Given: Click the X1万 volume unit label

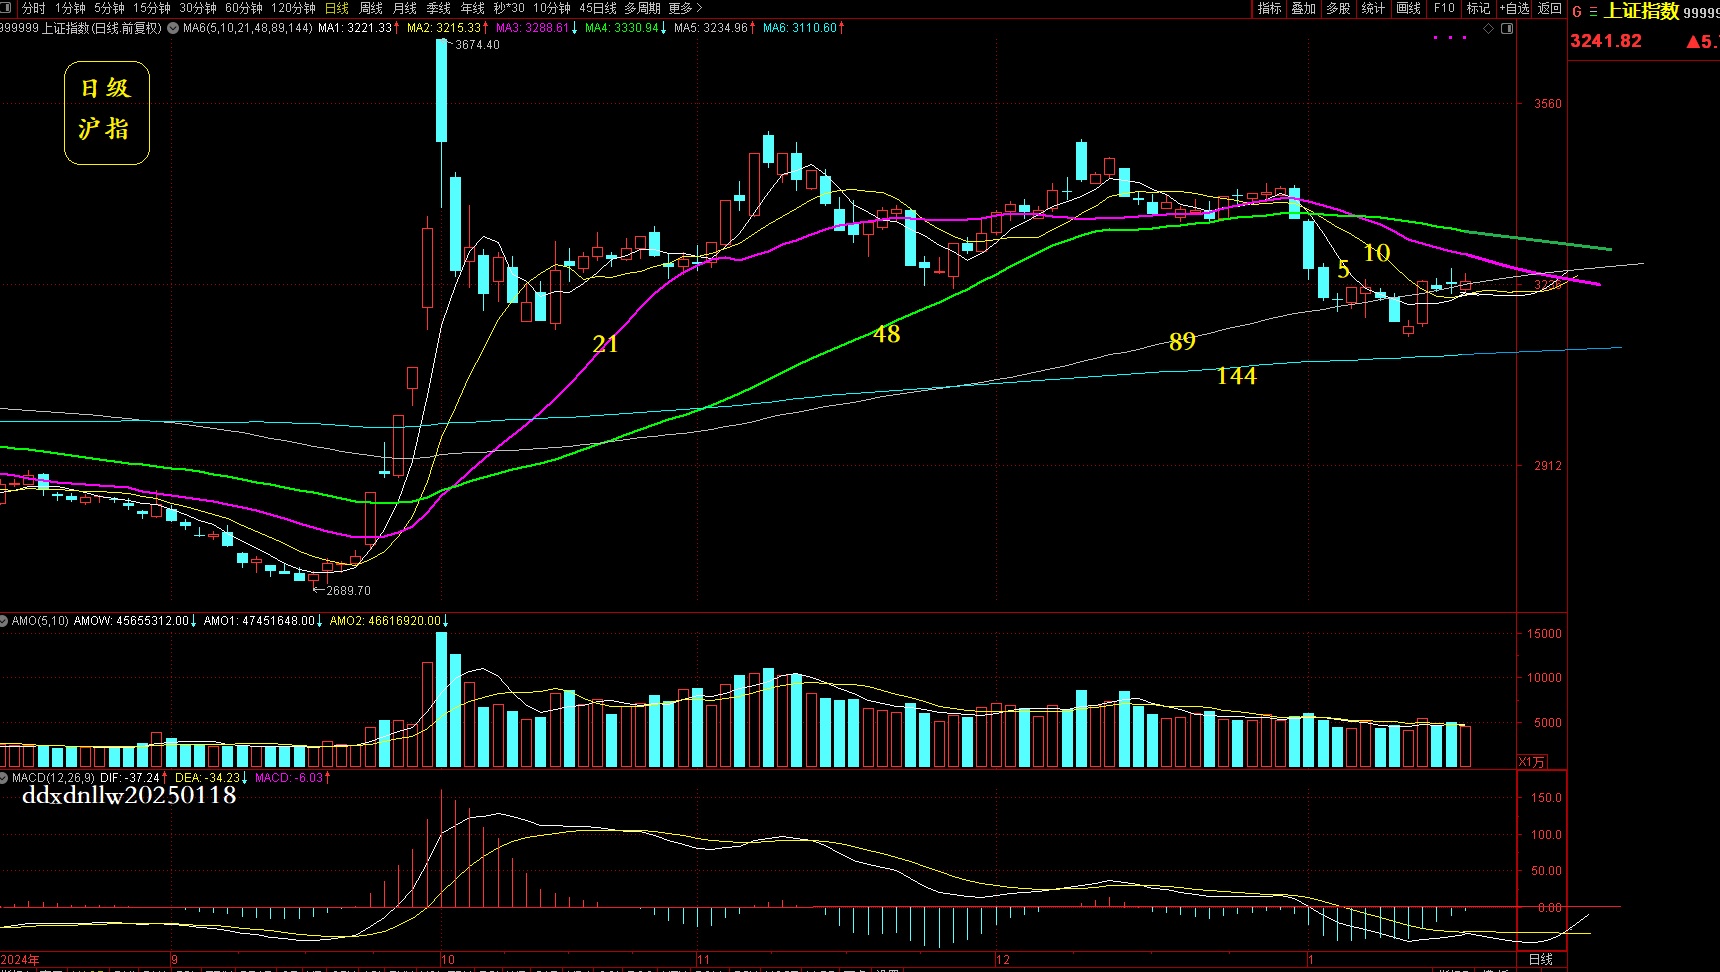Looking at the screenshot, I should (1532, 762).
